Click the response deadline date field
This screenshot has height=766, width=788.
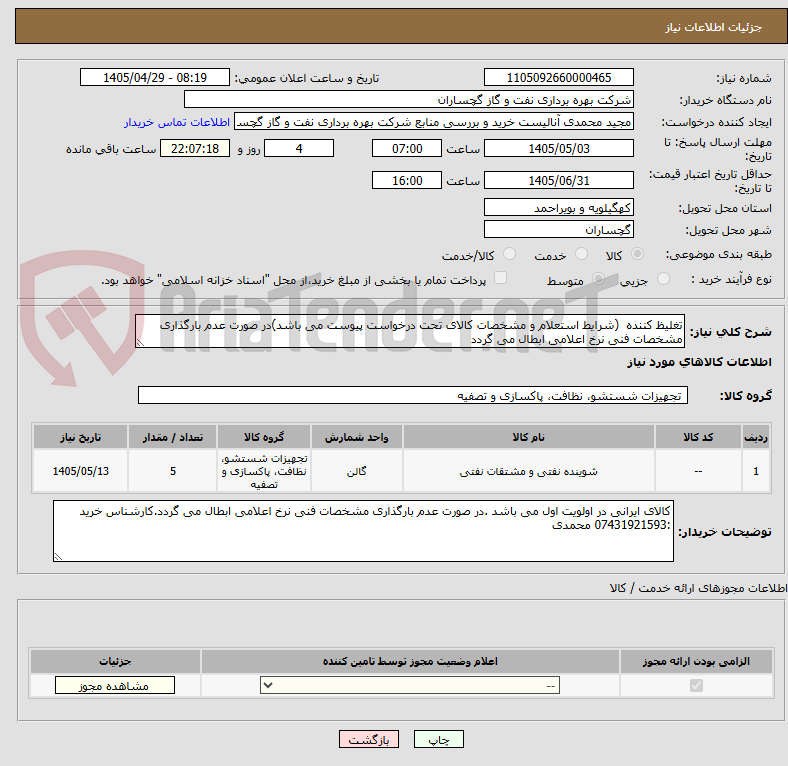click(x=558, y=149)
